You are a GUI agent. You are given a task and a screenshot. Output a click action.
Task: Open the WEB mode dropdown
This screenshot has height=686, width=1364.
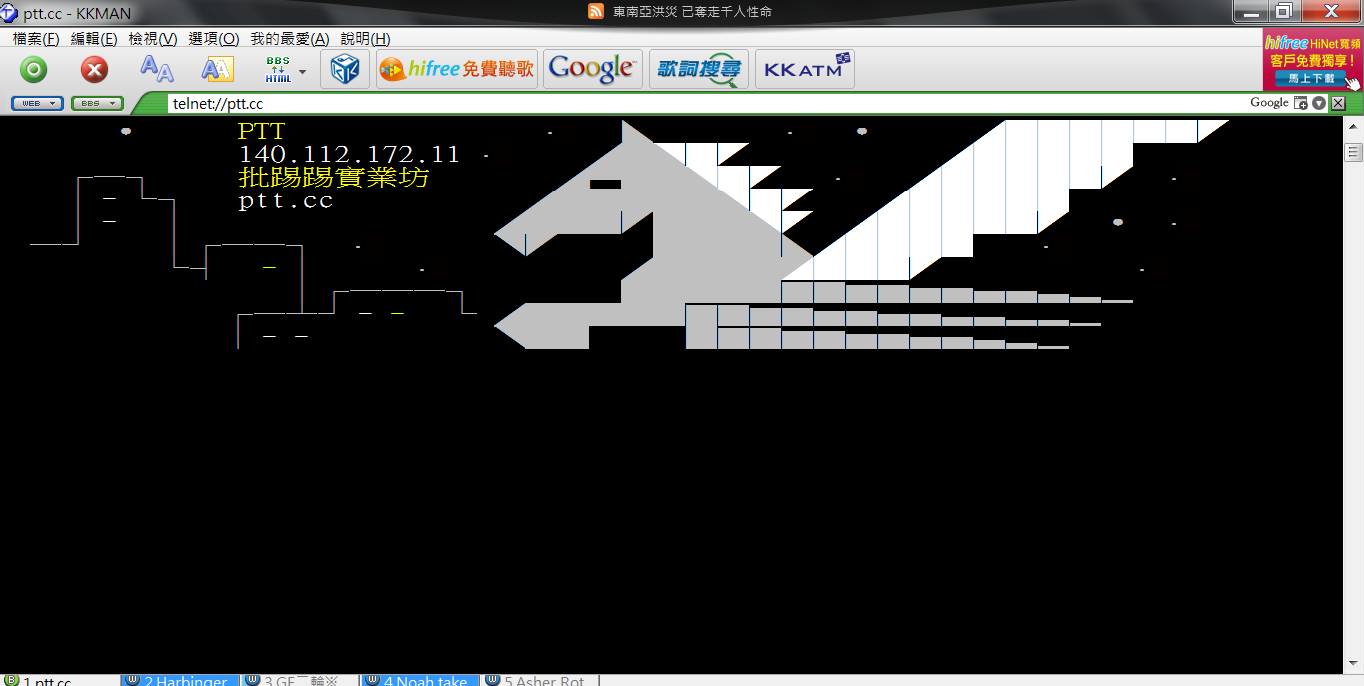[37, 103]
